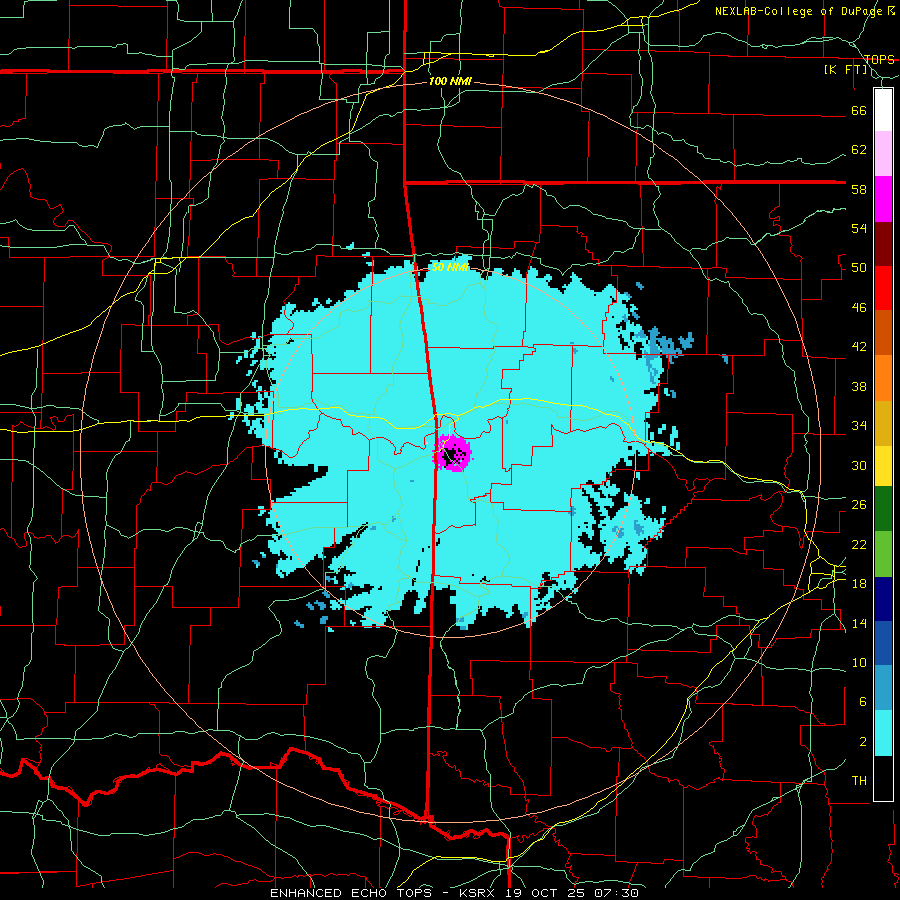Click the legend value '42'
The image size is (900, 900).
point(859,347)
